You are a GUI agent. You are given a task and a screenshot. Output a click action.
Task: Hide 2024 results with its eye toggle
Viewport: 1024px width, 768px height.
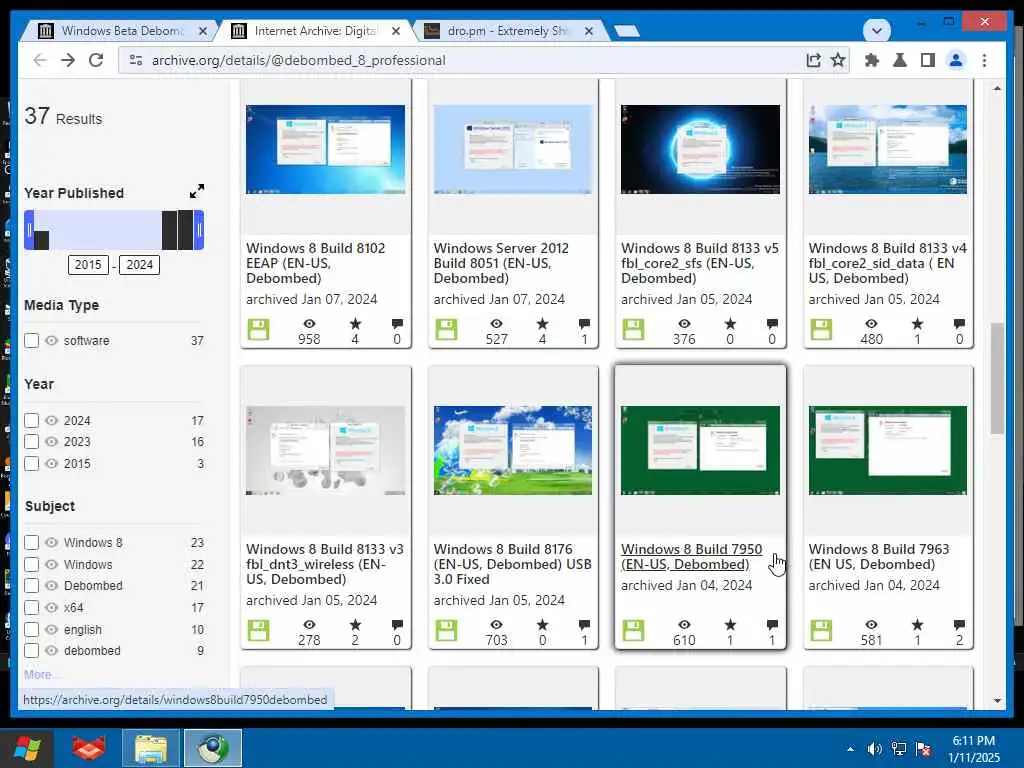pyautogui.click(x=52, y=421)
